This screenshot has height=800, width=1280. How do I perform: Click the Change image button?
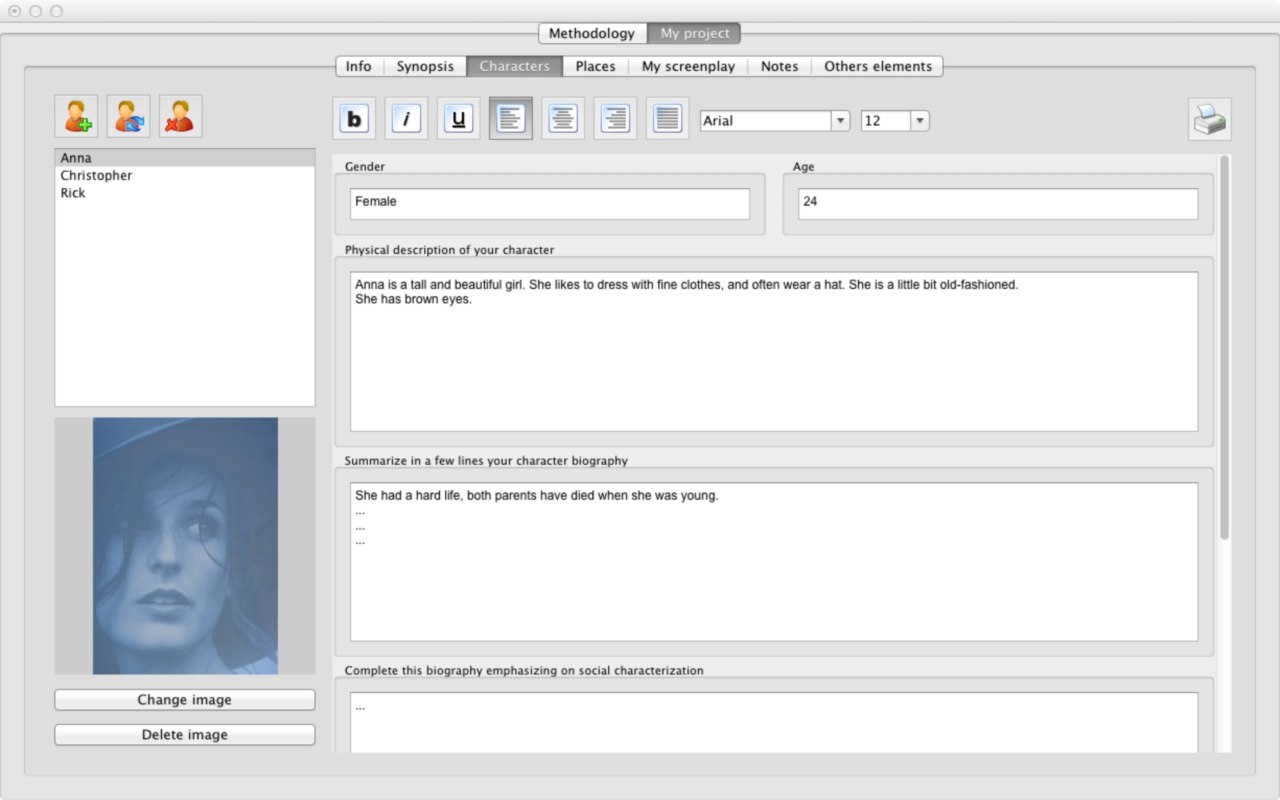coord(185,700)
